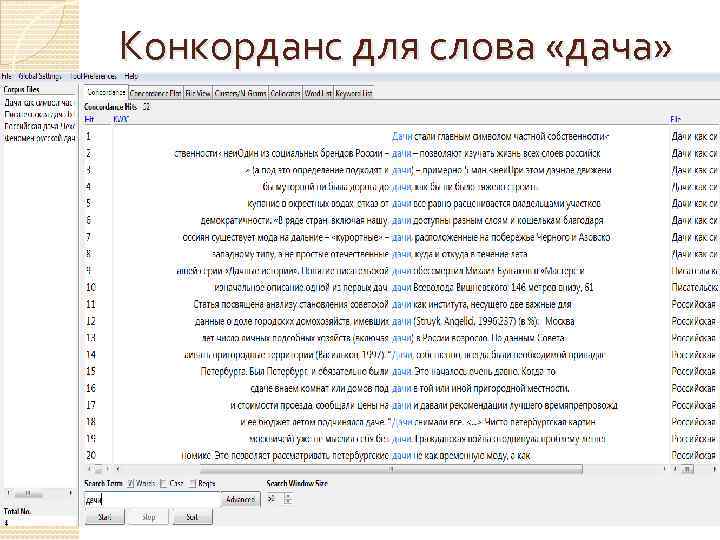Screen dimensions: 720x540
Task: Select corpus file 'Российская дача'
Action: tap(39, 126)
